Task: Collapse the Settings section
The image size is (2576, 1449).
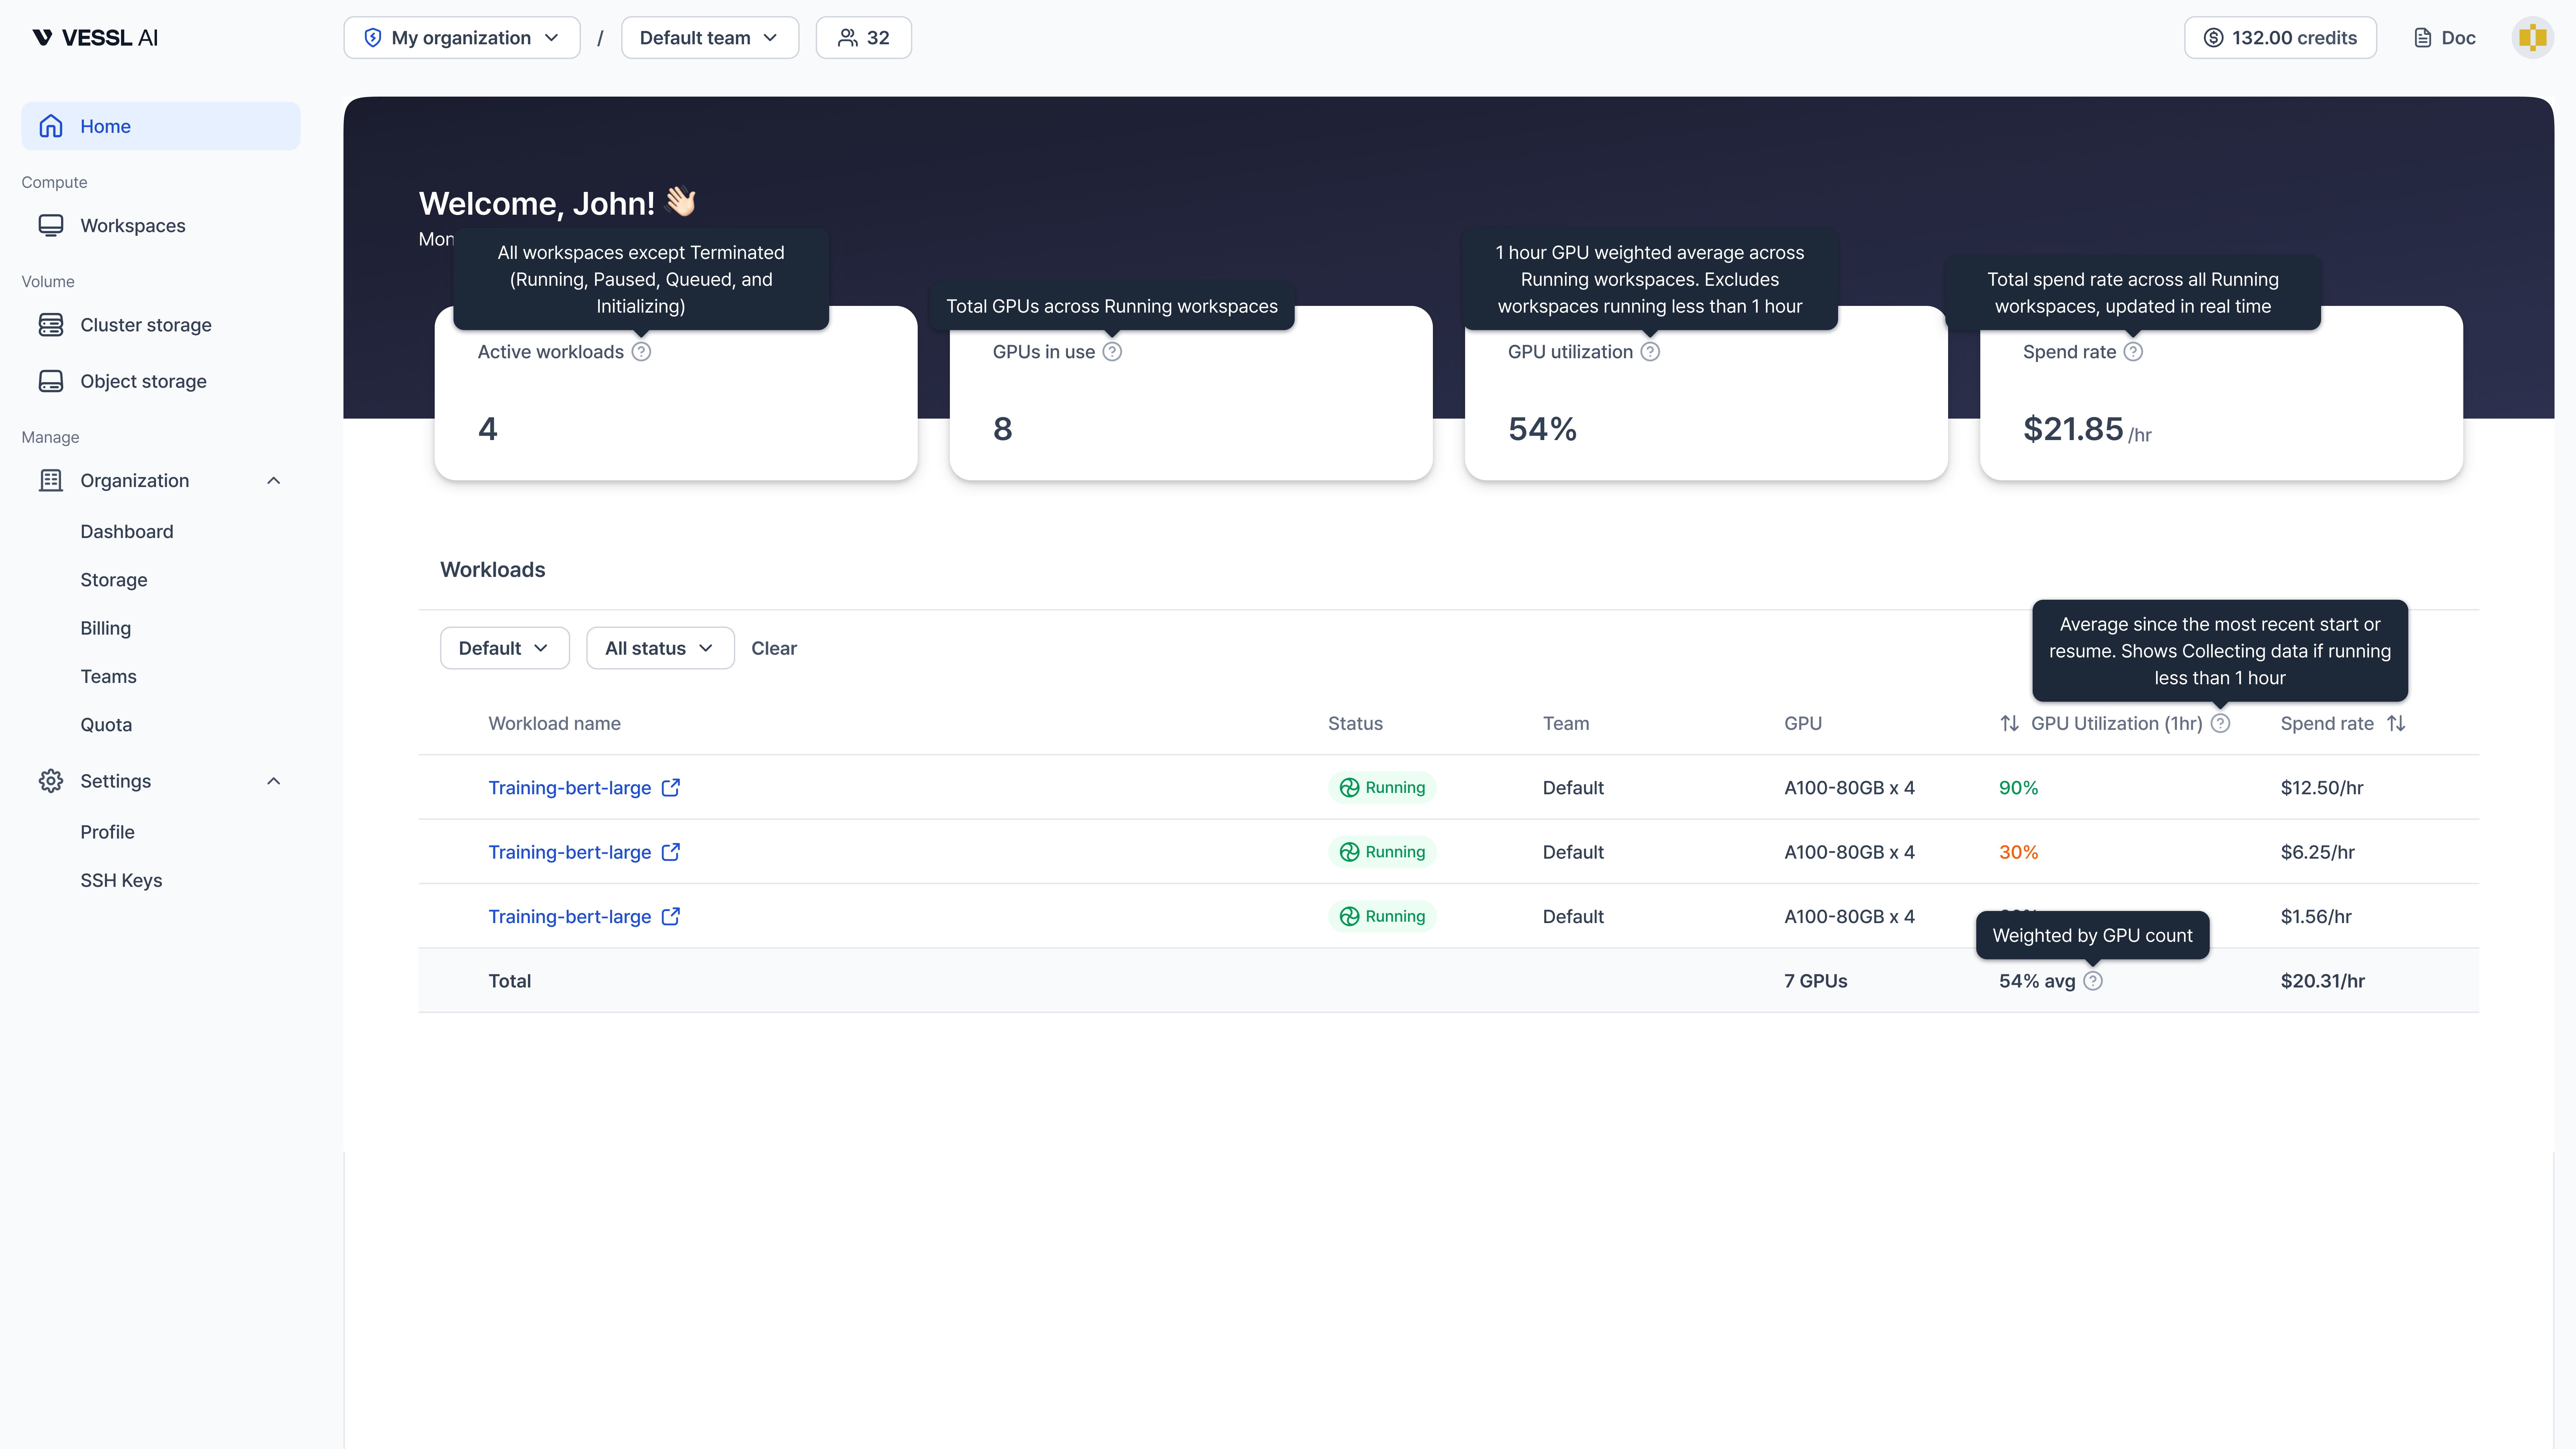Action: click(273, 781)
